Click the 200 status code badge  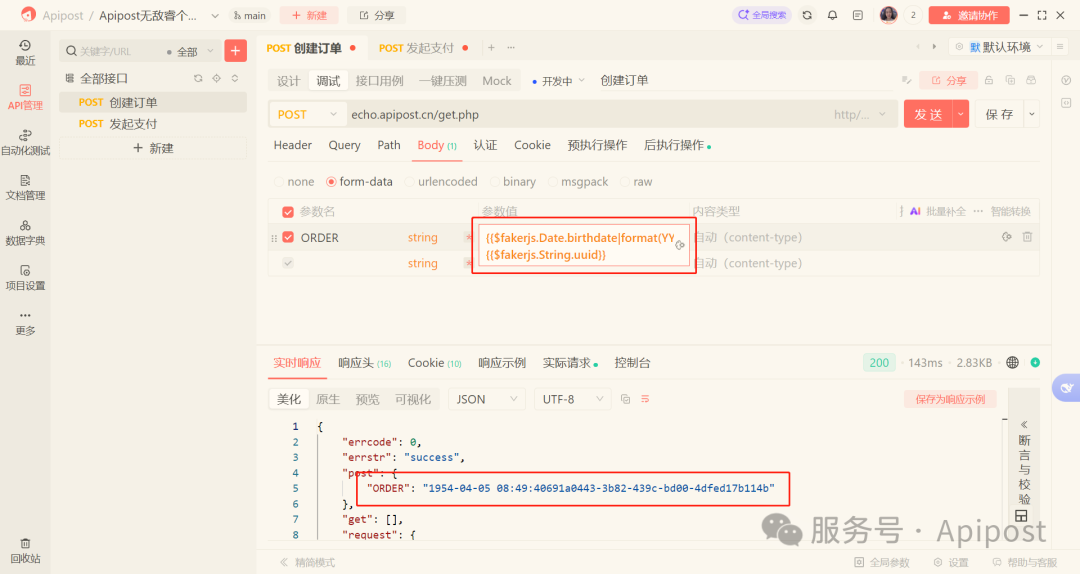tap(879, 362)
